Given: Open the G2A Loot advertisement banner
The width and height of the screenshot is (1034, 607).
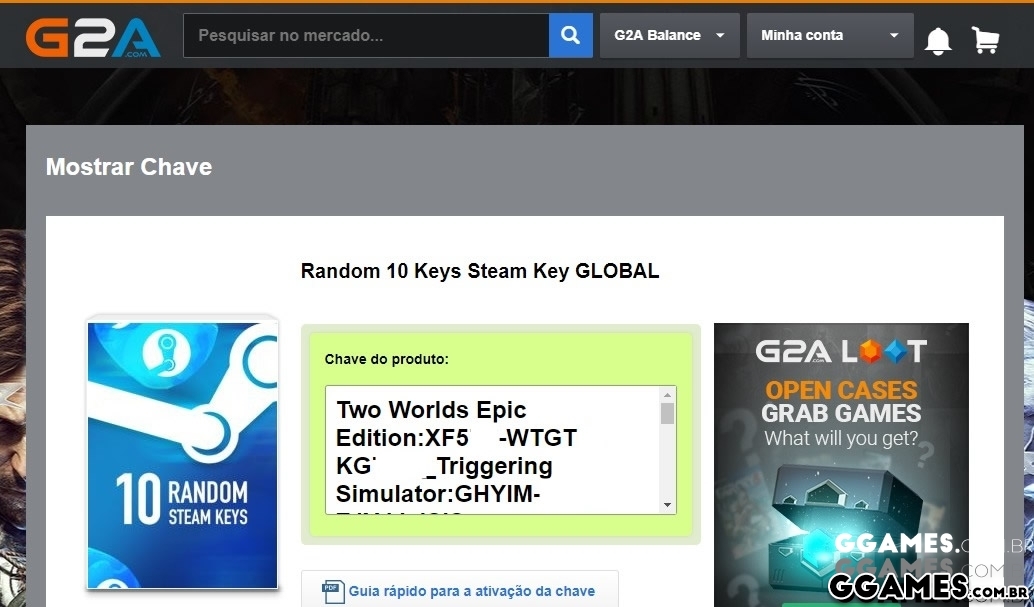Looking at the screenshot, I should (841, 464).
